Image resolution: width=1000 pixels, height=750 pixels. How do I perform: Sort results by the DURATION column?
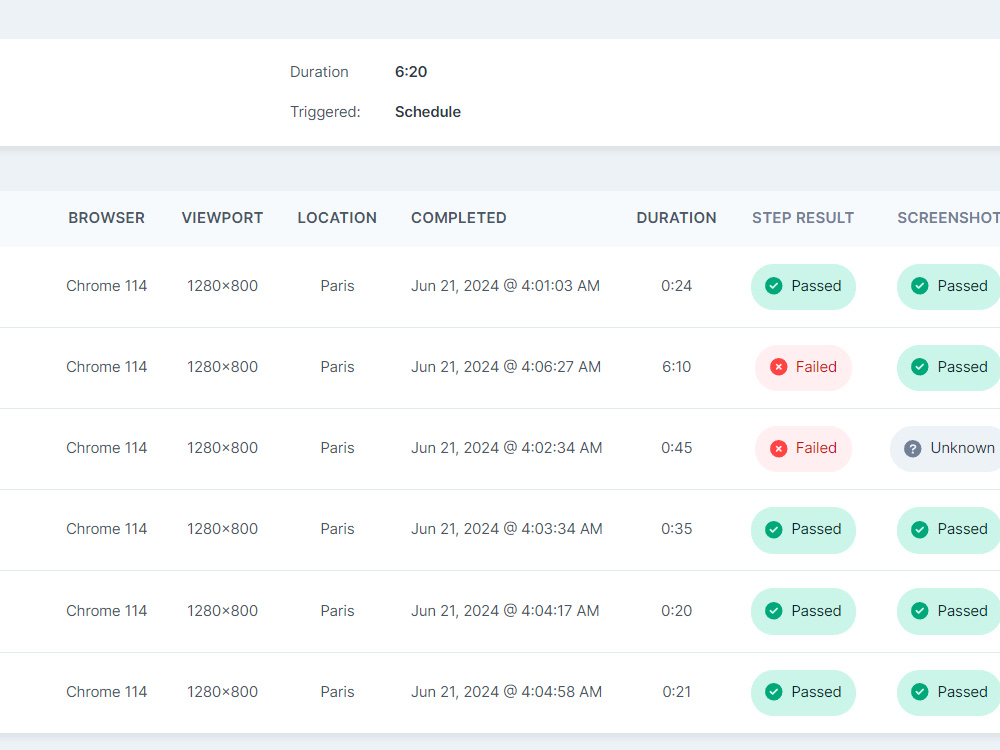pyautogui.click(x=677, y=217)
